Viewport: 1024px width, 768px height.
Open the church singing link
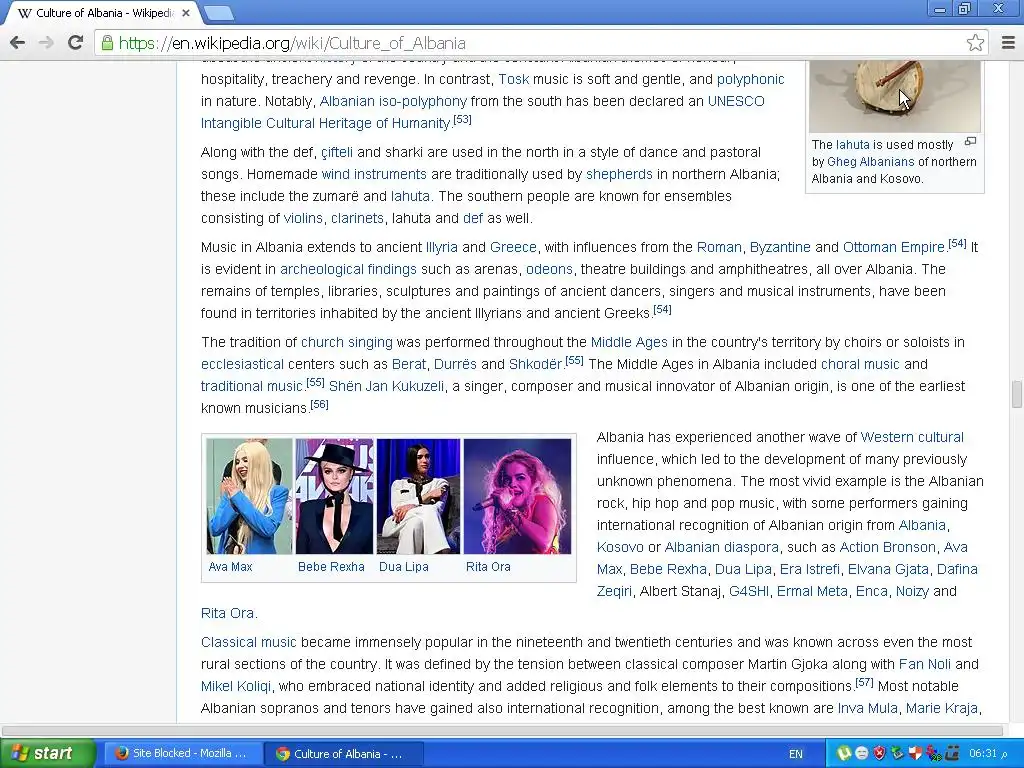point(347,342)
